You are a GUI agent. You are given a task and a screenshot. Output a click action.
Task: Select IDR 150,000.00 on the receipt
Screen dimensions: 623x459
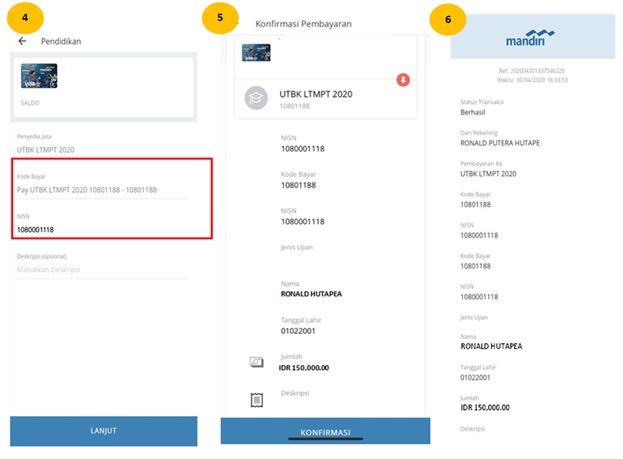pos(485,408)
